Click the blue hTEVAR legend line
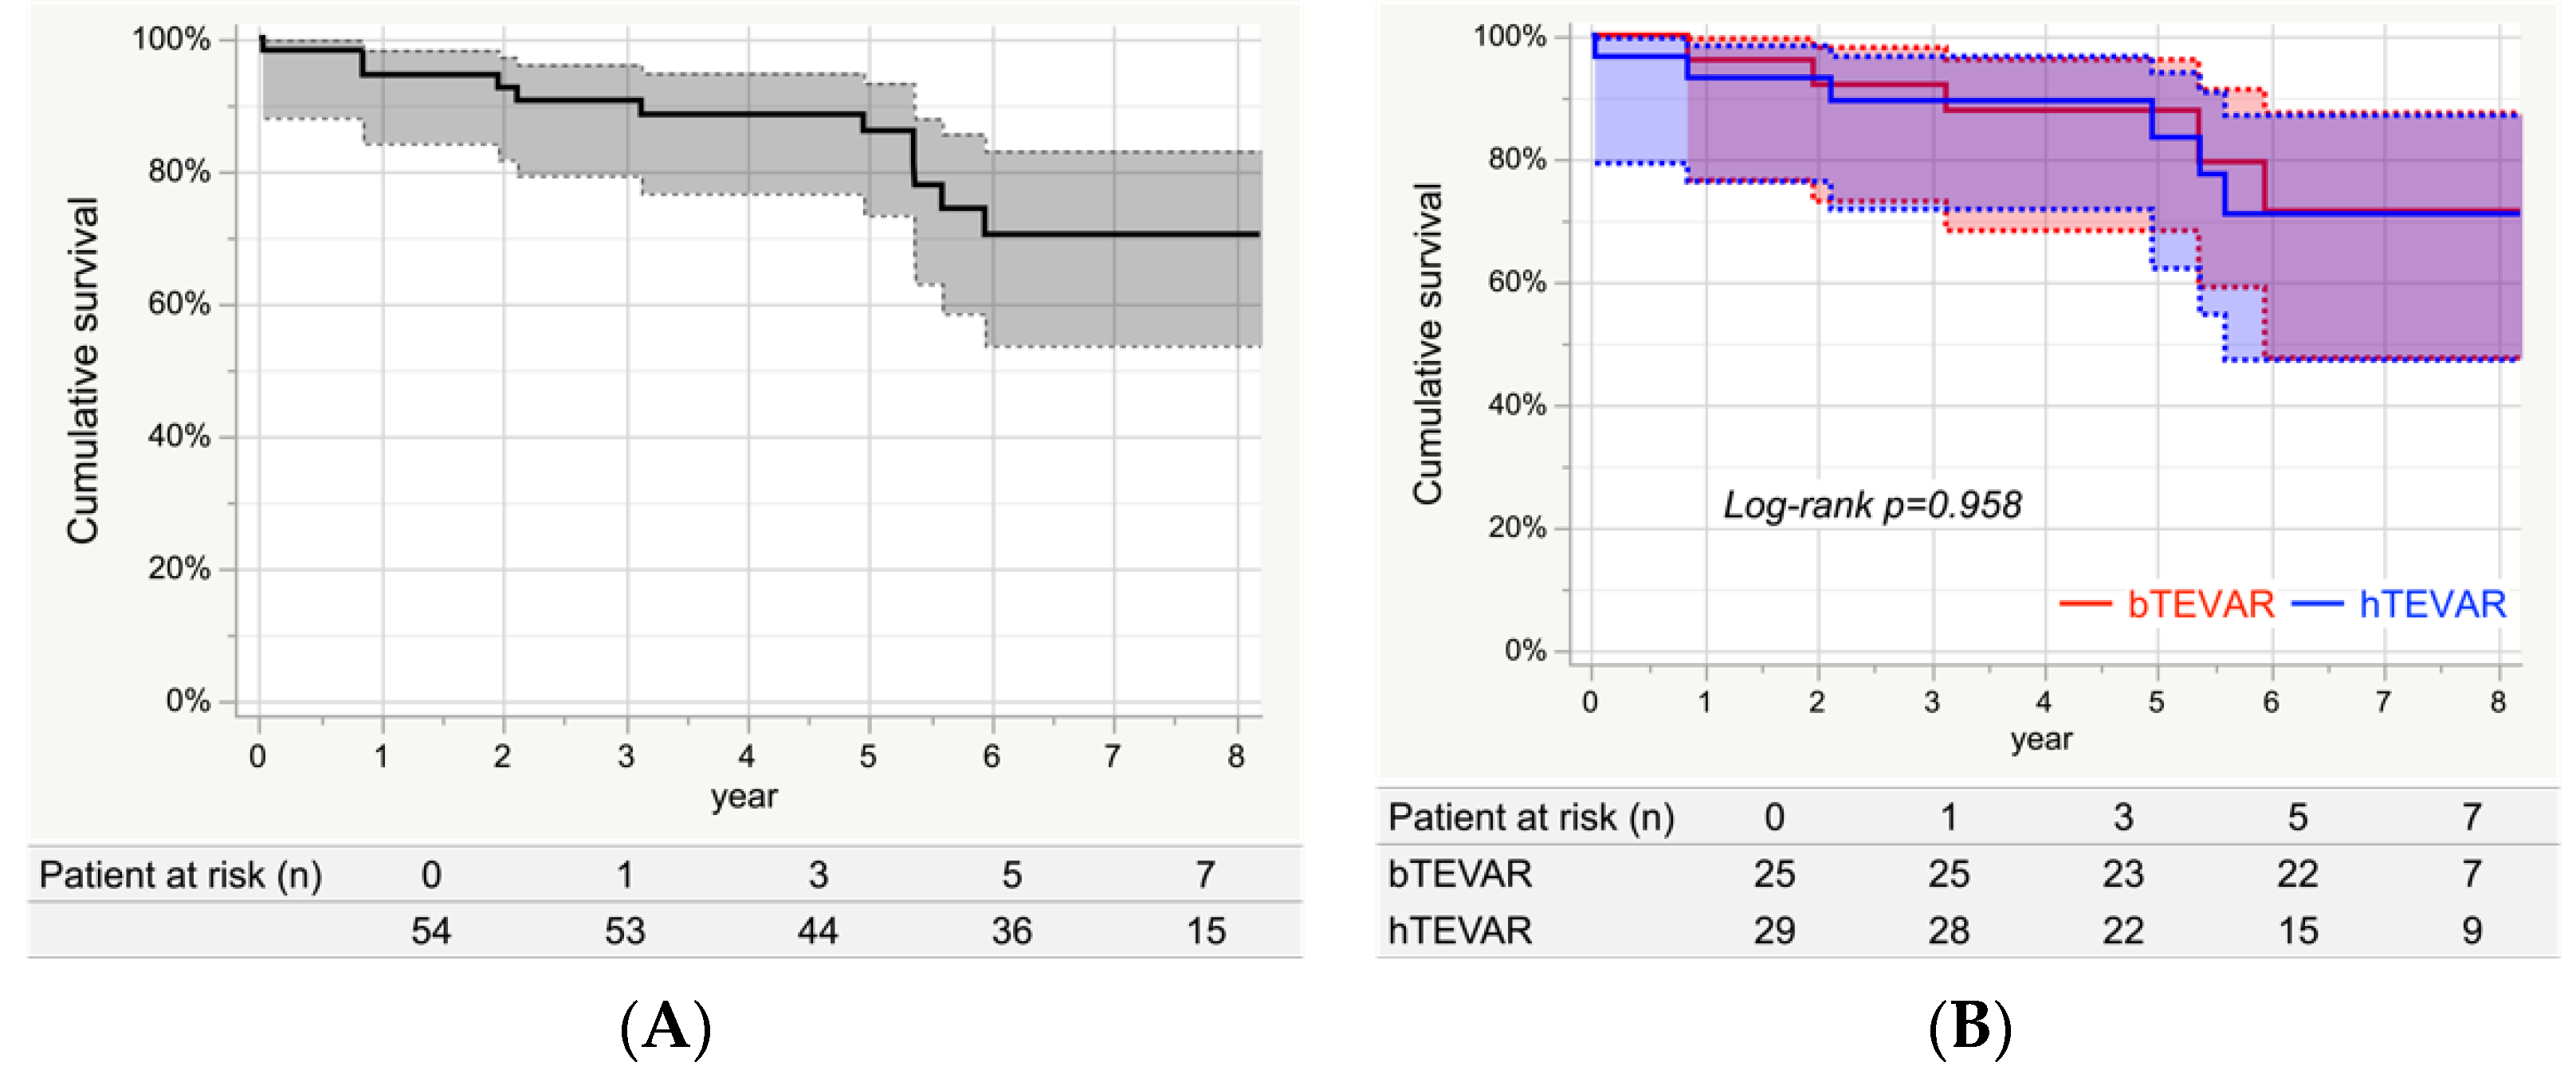This screenshot has width=2576, height=1078. click(2316, 604)
